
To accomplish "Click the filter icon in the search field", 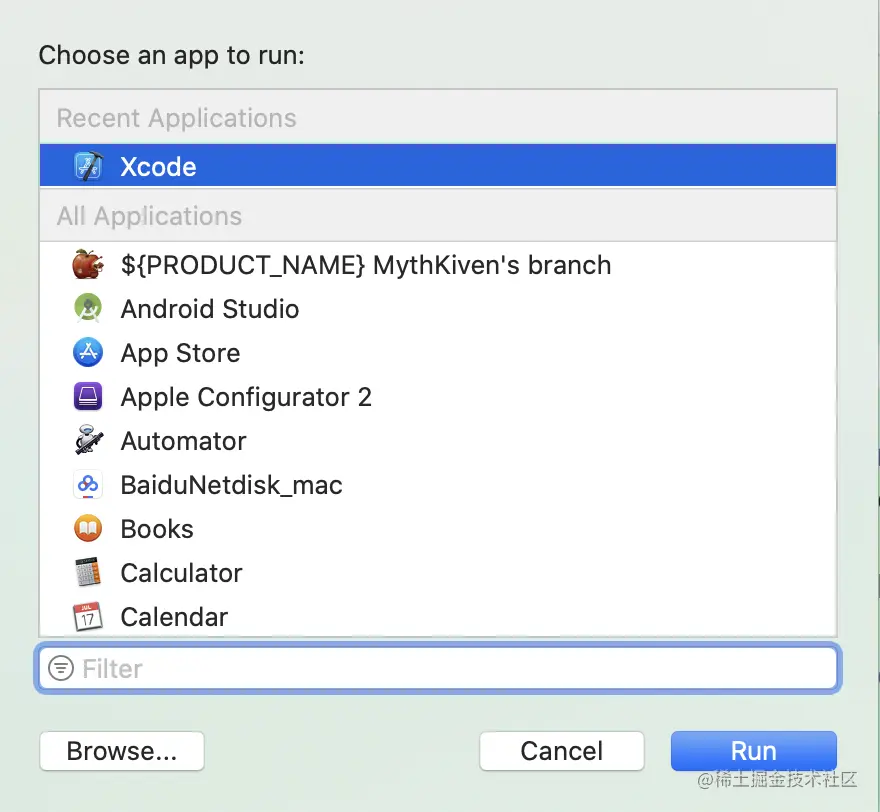I will (61, 668).
